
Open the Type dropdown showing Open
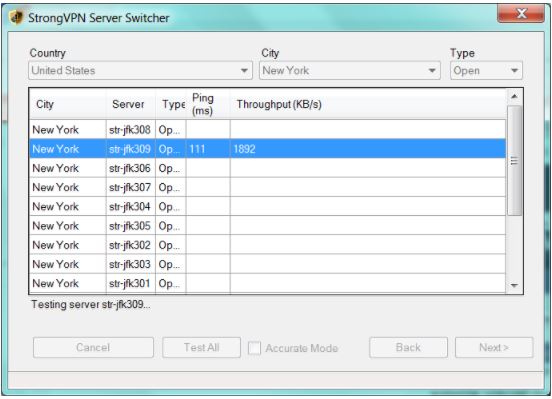486,70
